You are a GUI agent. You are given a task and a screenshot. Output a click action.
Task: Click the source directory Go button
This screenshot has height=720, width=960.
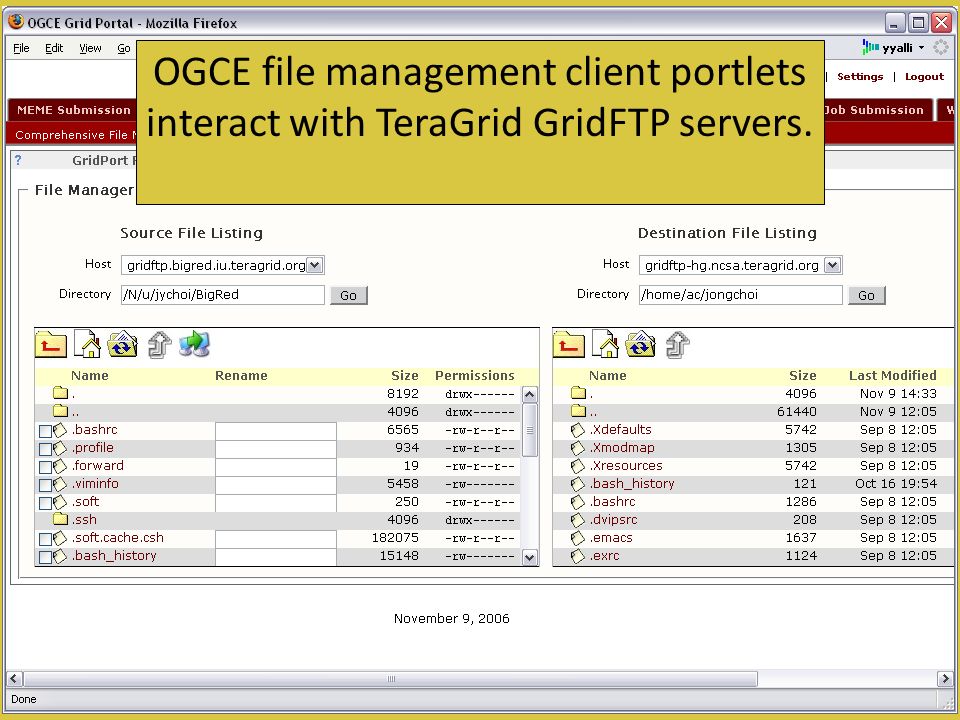[x=348, y=295]
